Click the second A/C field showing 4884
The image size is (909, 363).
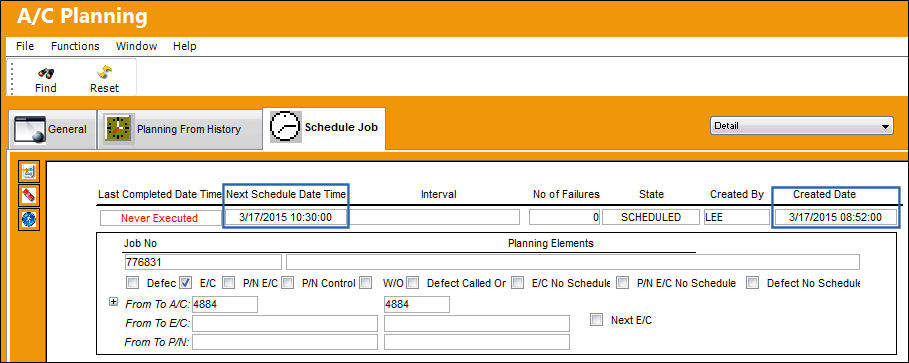tap(417, 304)
